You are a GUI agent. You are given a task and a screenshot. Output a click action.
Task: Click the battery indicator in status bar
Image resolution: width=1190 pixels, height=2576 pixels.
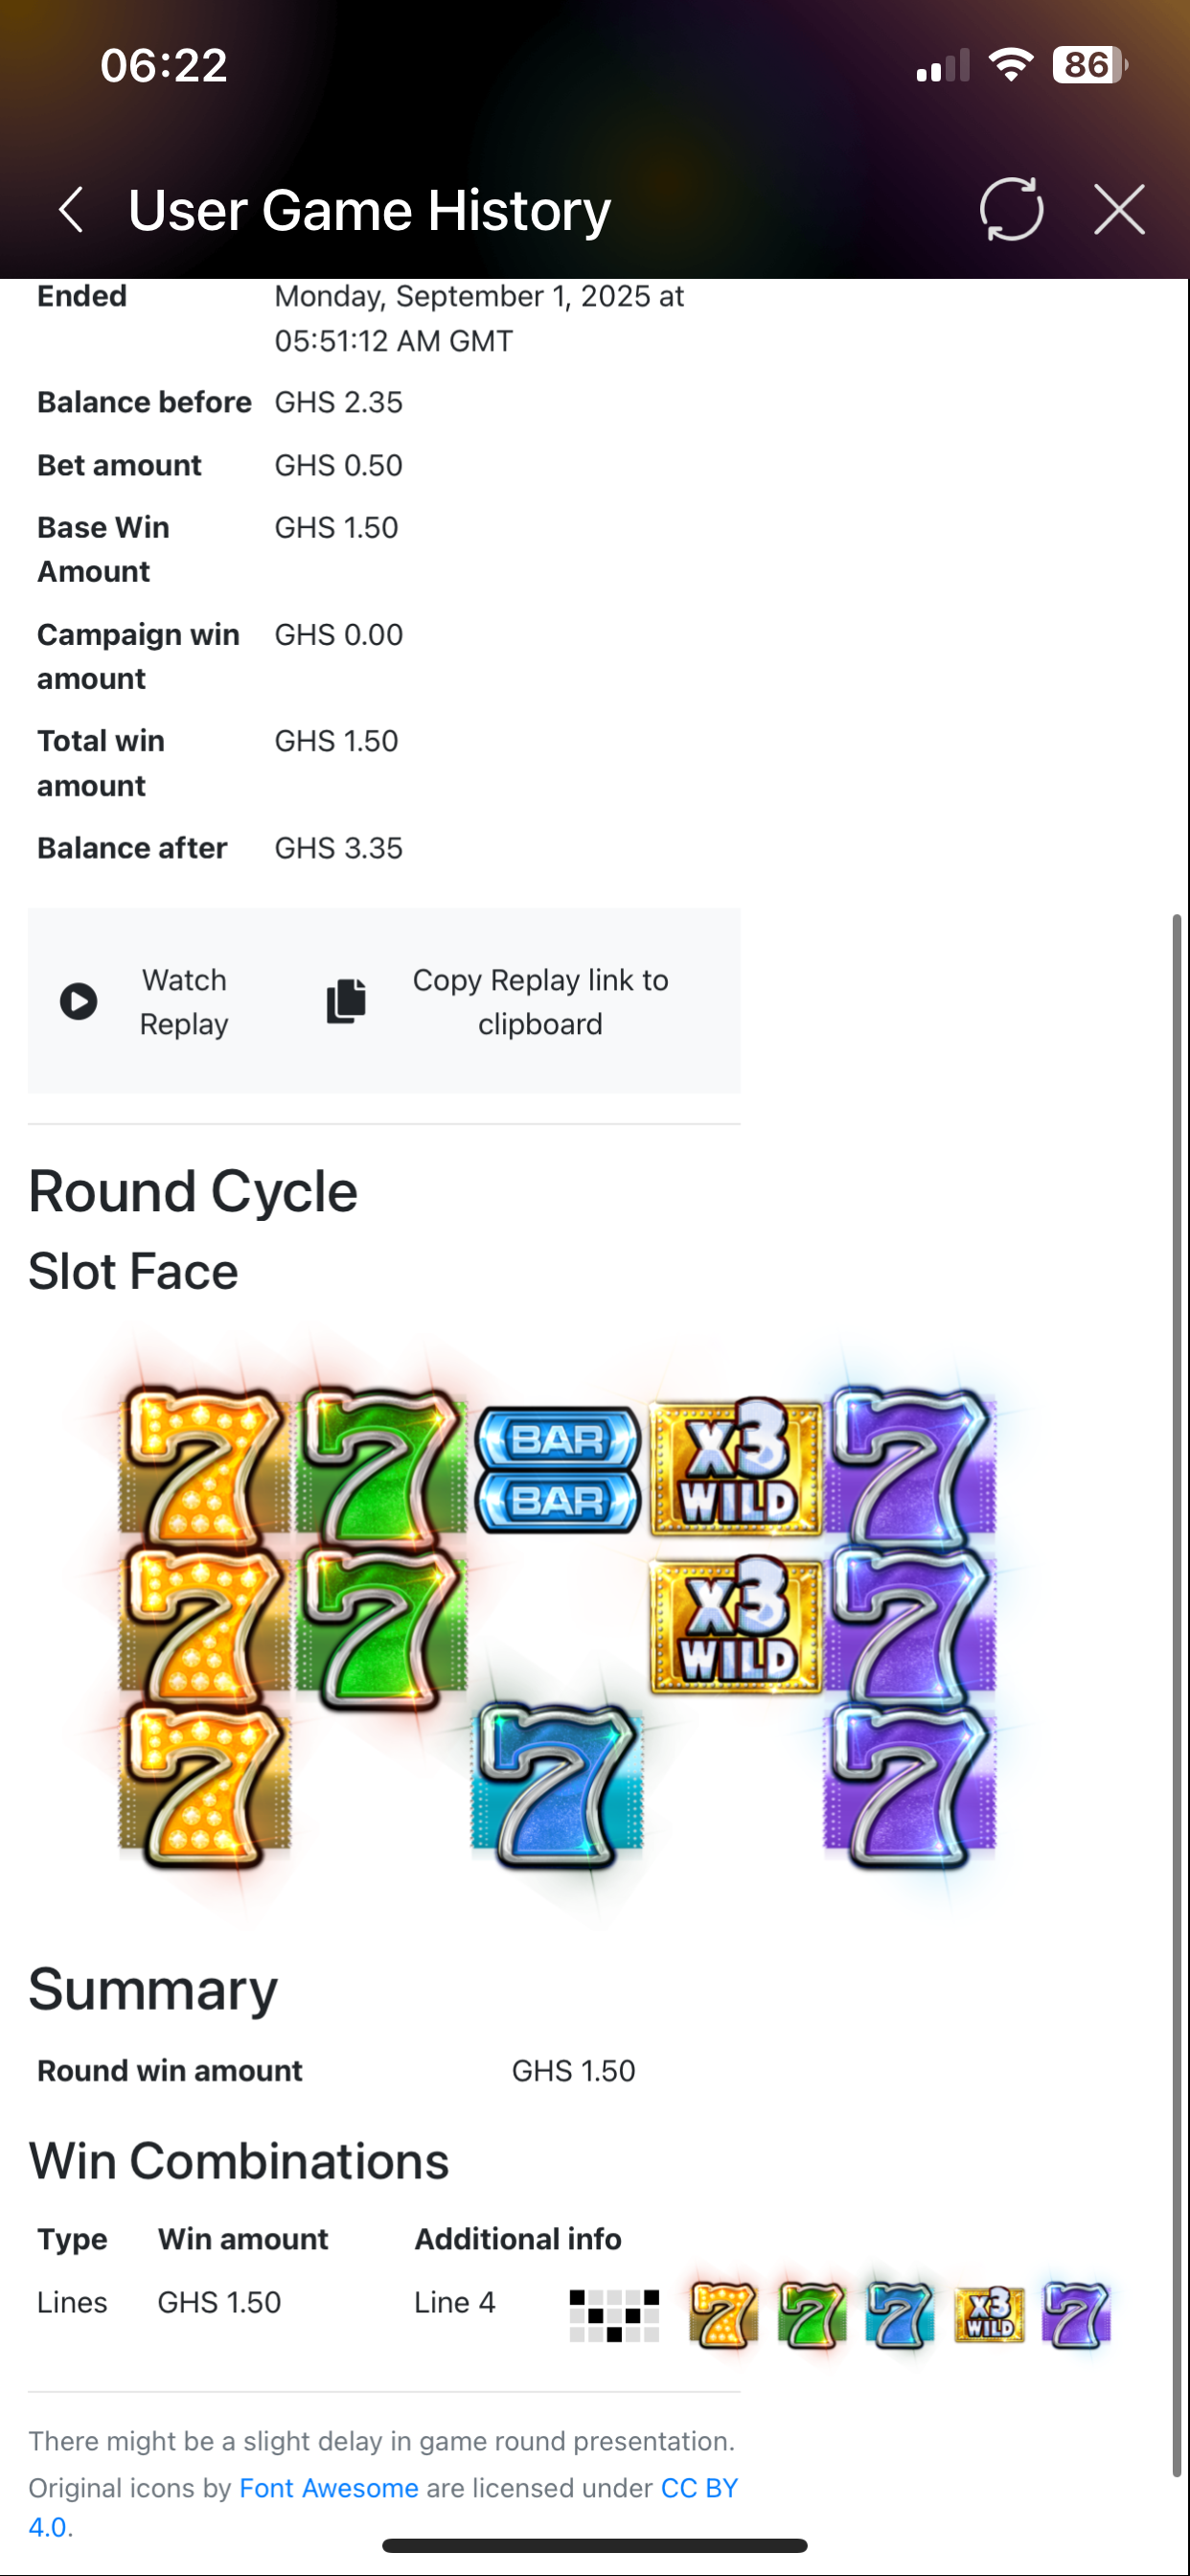coord(1089,66)
